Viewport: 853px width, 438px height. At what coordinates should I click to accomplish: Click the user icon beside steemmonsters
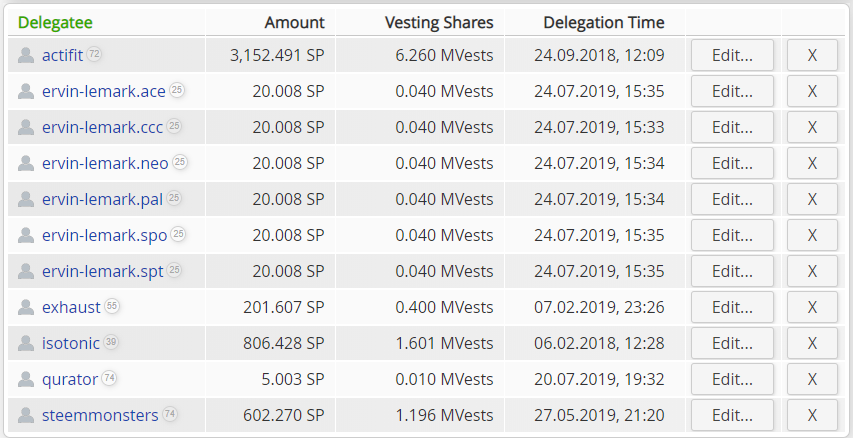point(26,415)
